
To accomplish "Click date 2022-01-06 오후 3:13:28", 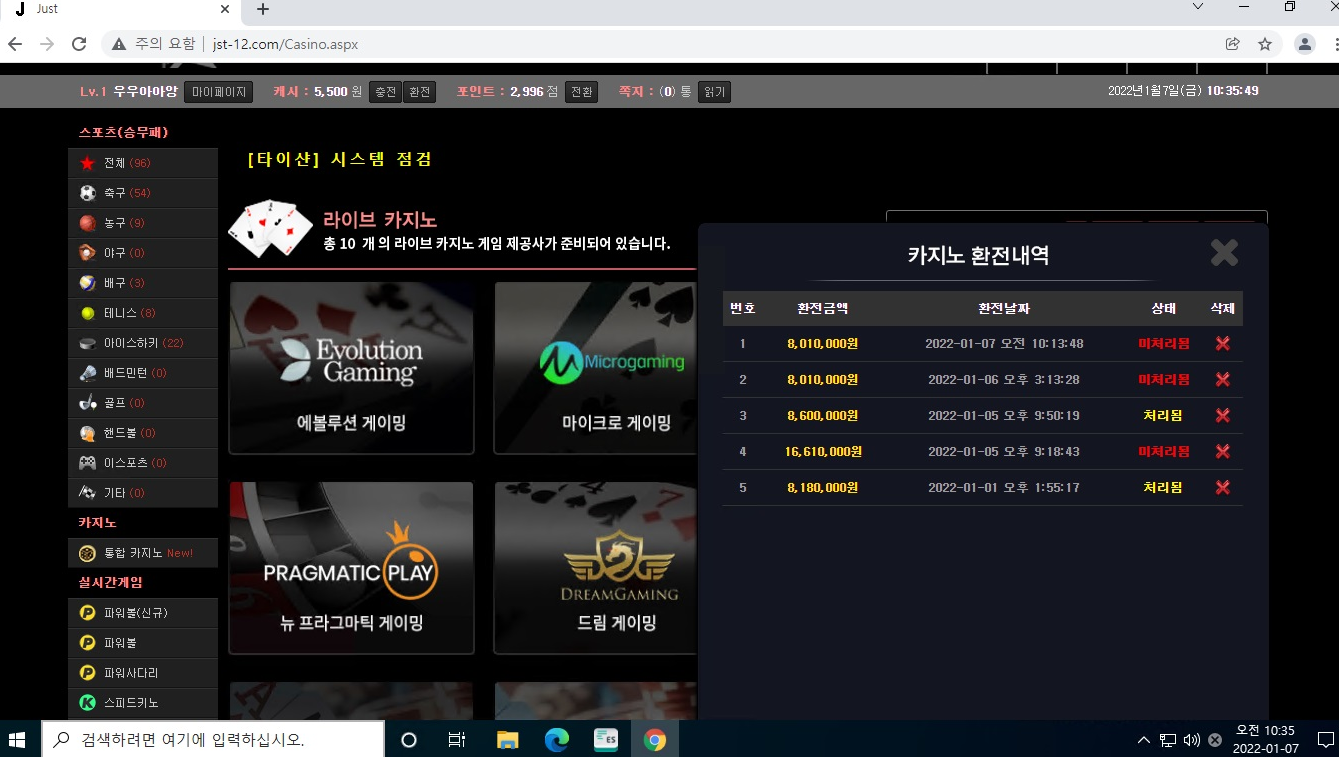I will 1004,380.
